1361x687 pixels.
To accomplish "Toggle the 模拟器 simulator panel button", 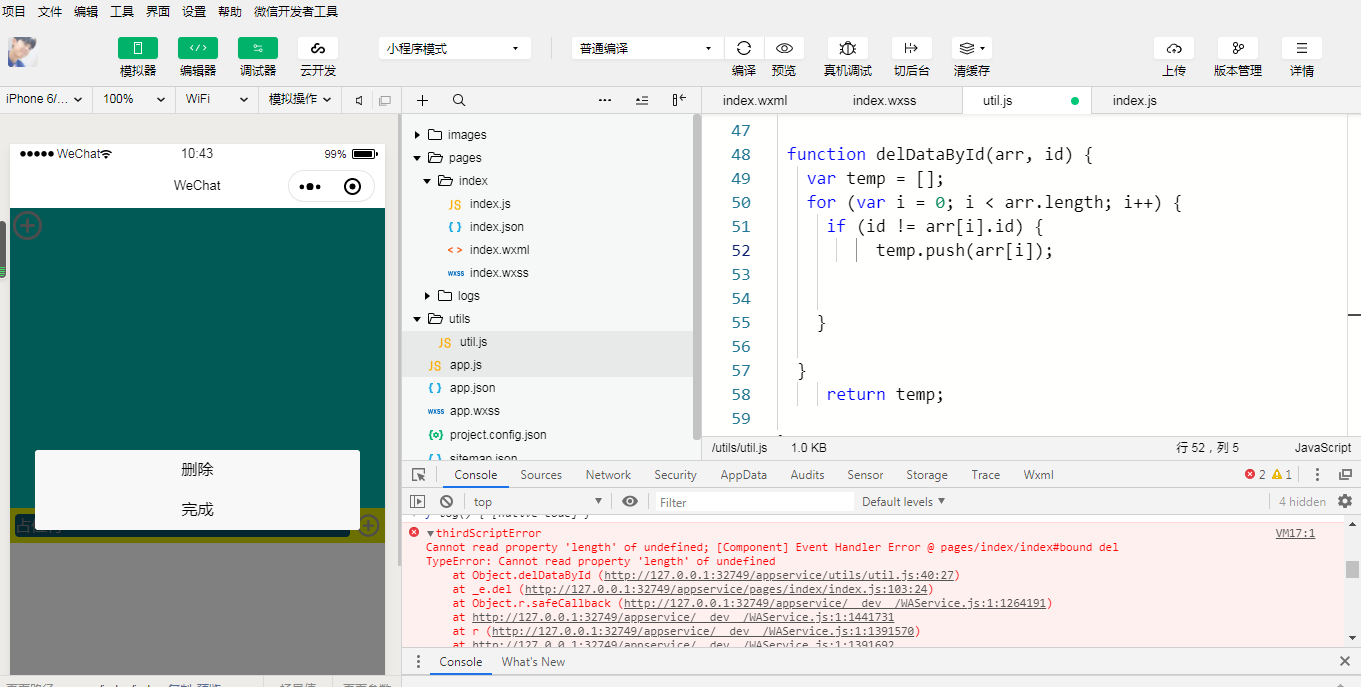I will coord(138,48).
